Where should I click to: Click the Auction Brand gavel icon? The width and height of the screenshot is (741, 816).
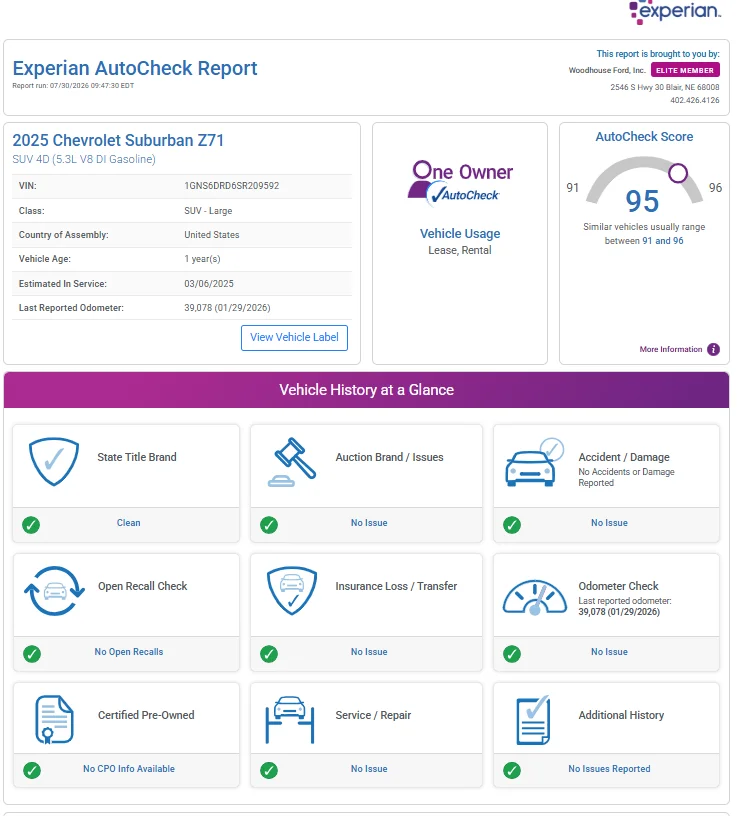point(292,462)
